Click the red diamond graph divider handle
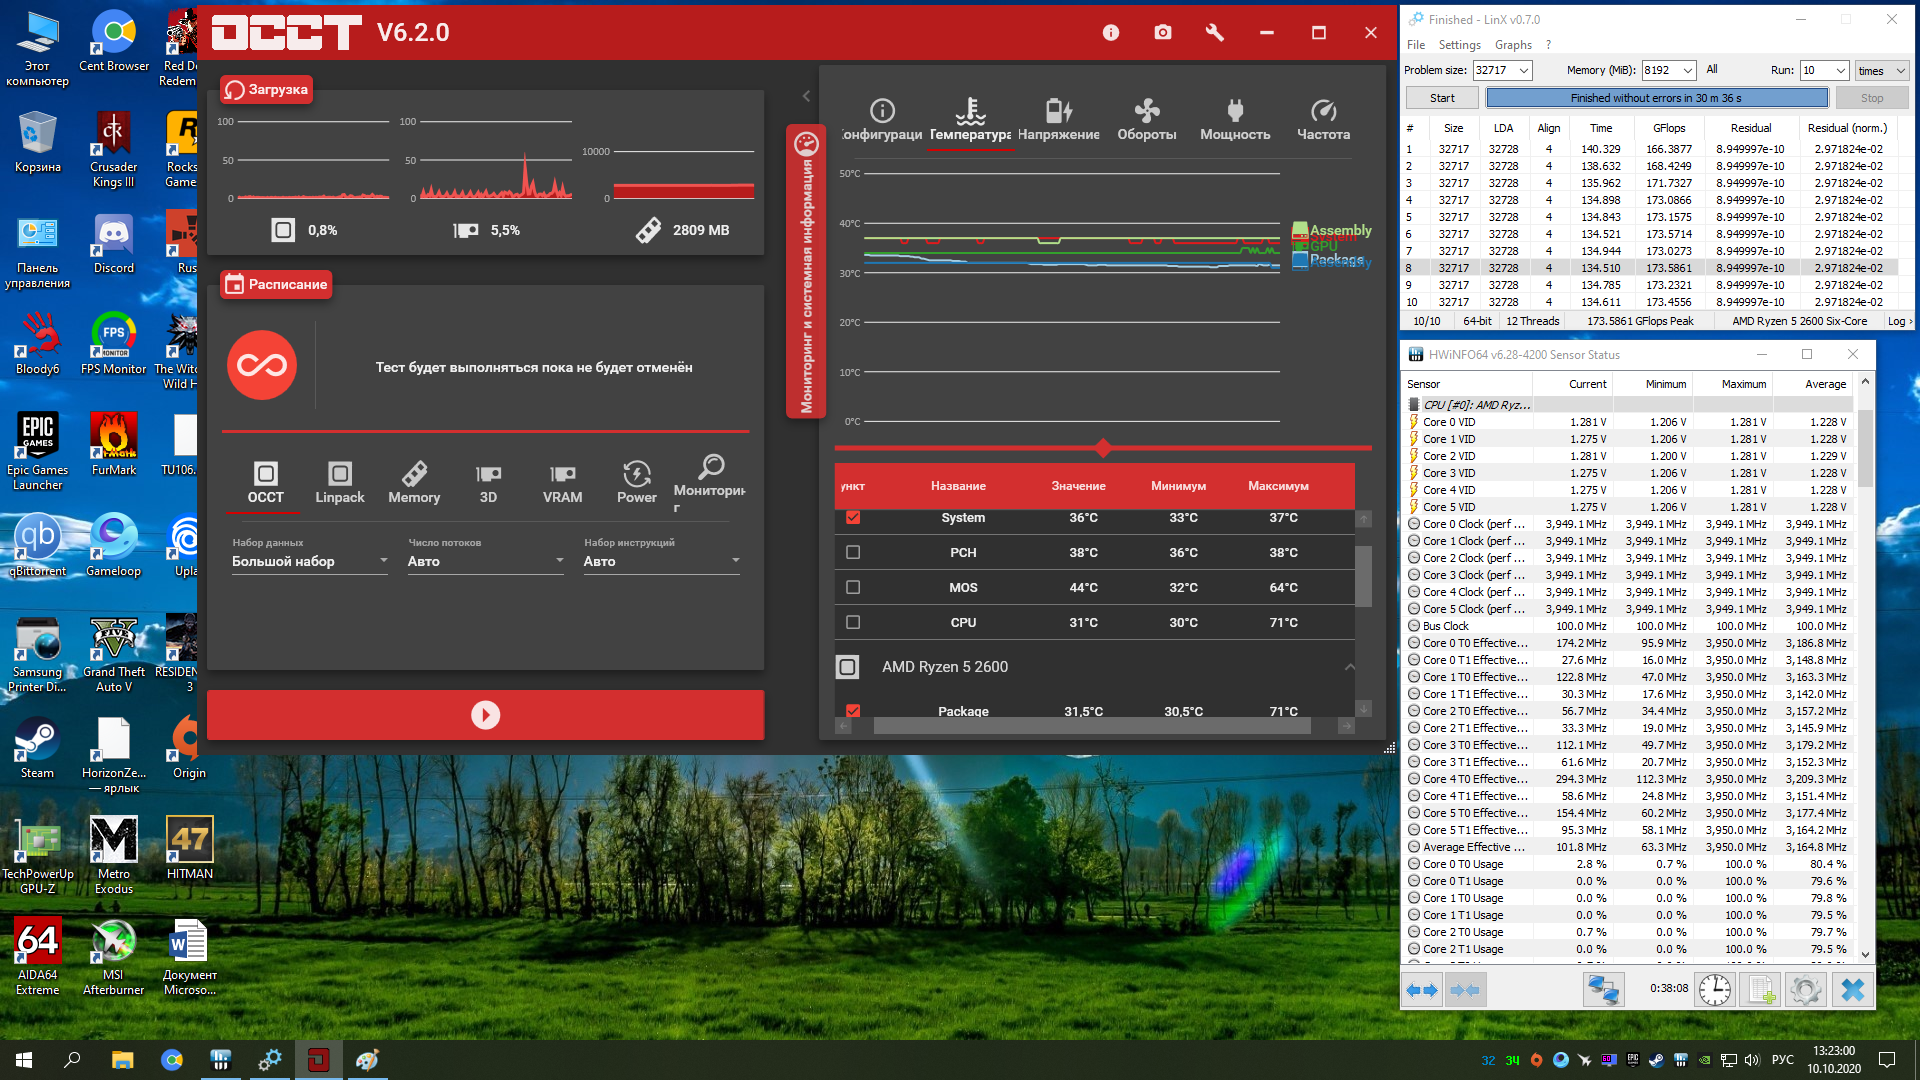1920x1080 pixels. 1103,448
